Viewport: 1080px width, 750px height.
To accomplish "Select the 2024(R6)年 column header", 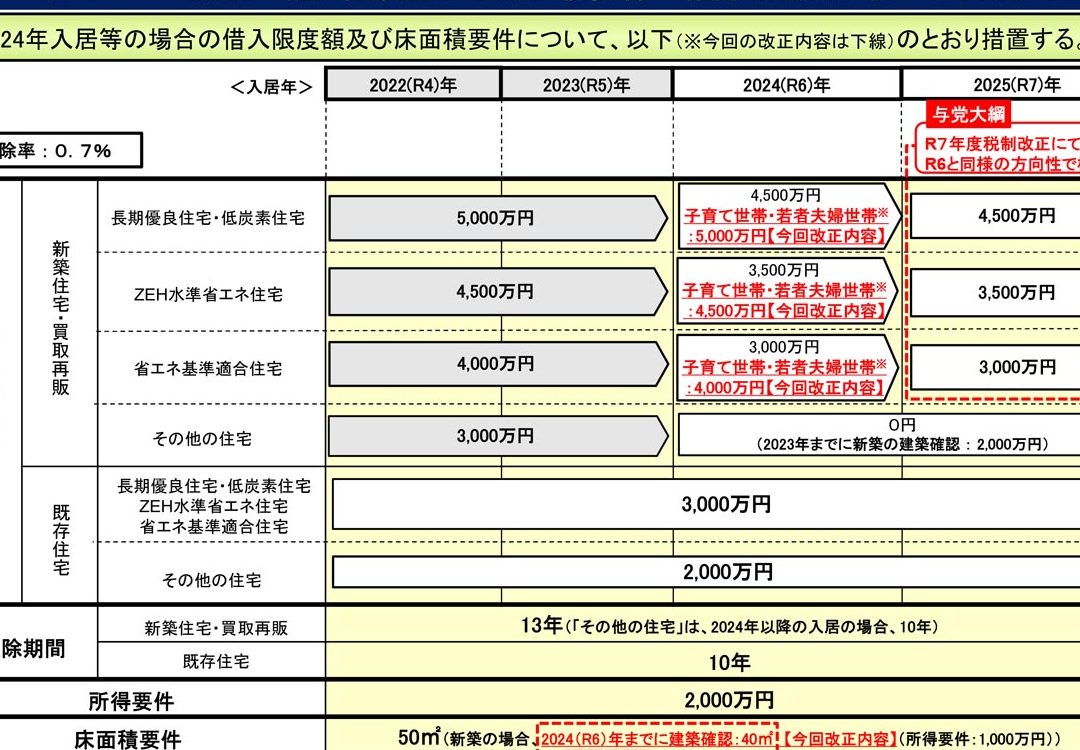I will point(787,85).
